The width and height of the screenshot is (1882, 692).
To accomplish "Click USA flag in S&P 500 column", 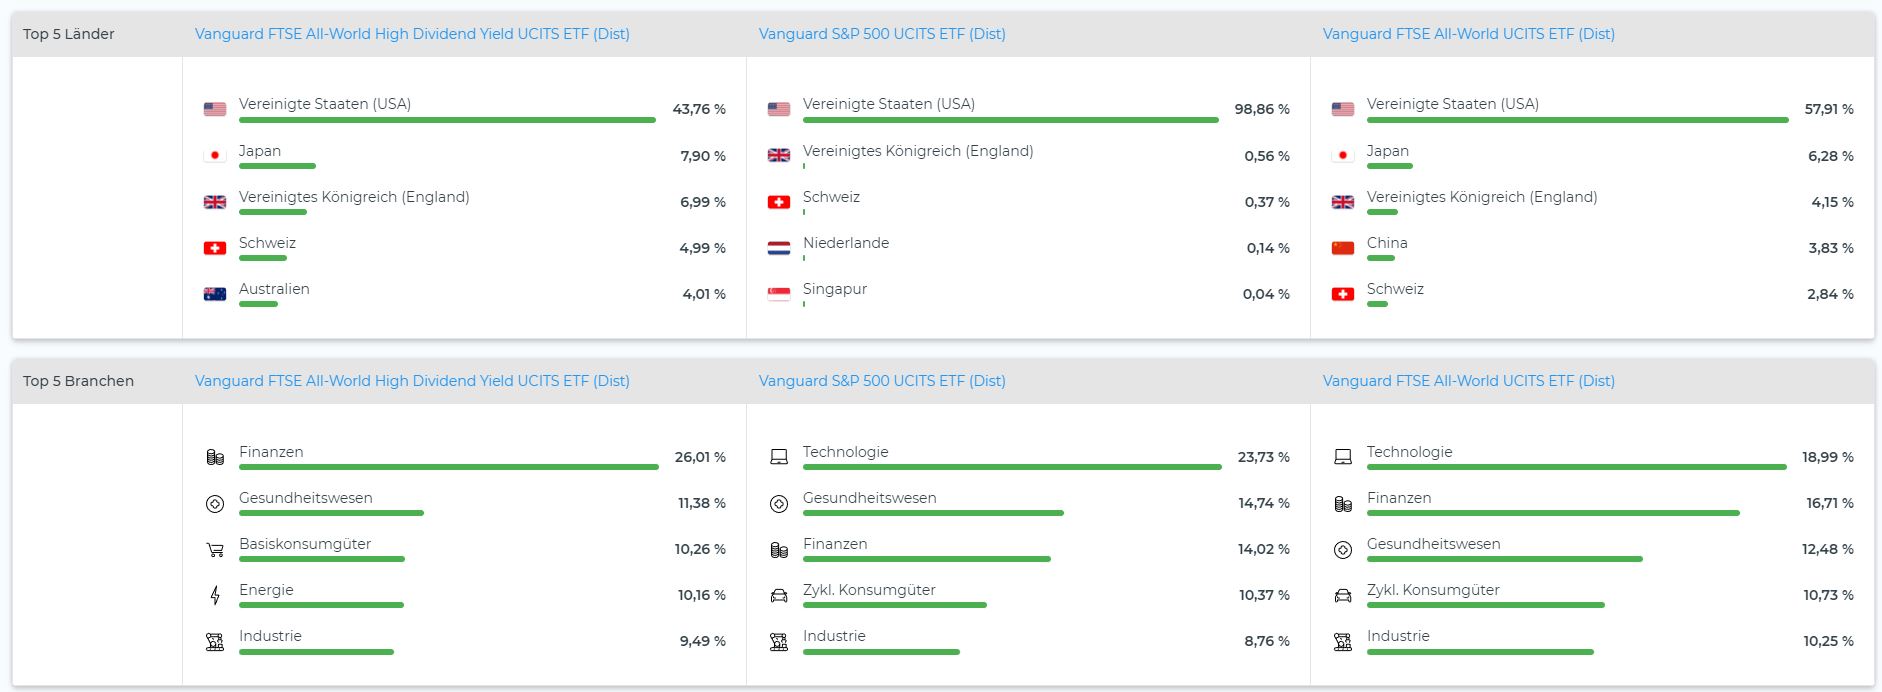I will click(x=779, y=109).
